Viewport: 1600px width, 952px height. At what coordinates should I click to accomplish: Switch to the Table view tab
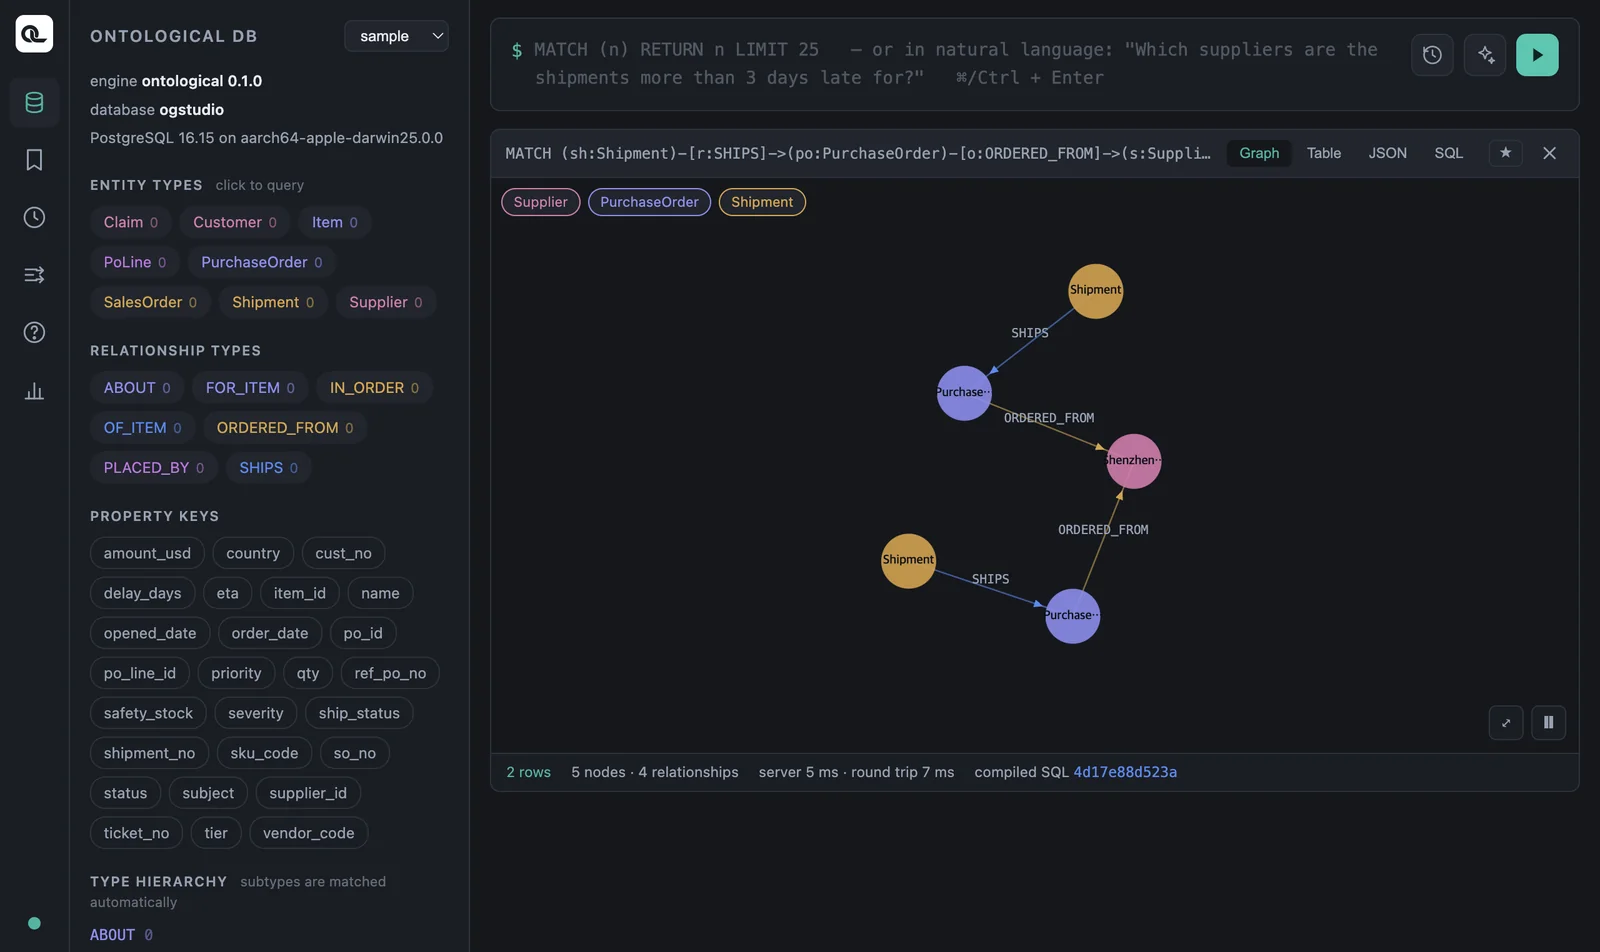tap(1324, 153)
